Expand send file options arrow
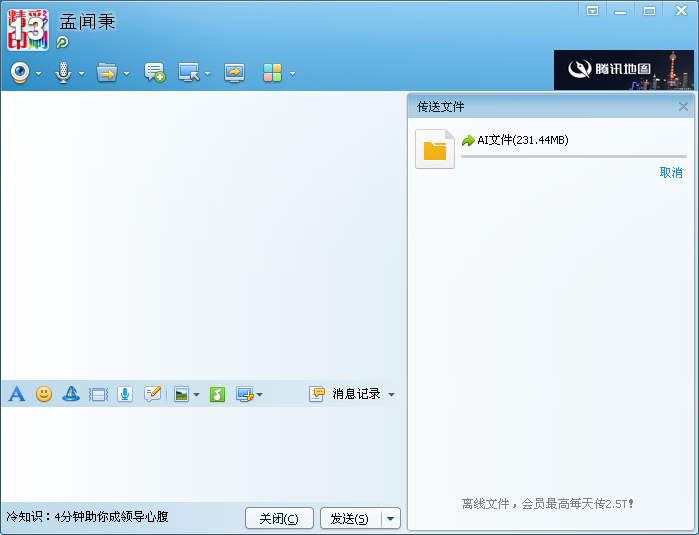This screenshot has height=535, width=699. (127, 74)
